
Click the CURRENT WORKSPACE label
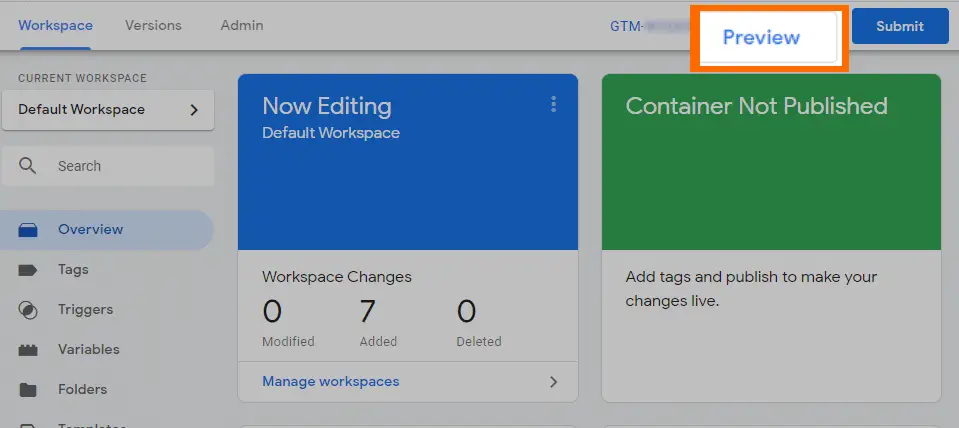pos(82,78)
